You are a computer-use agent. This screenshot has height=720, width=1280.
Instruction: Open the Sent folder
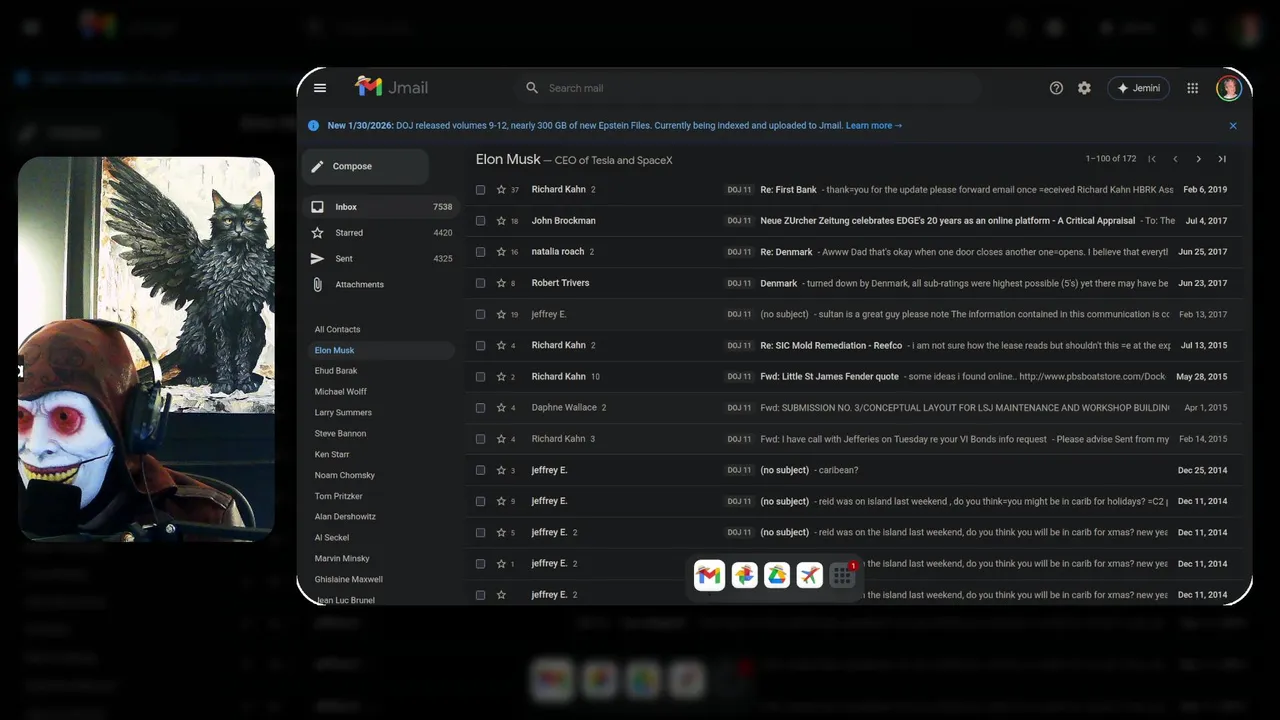coord(381,259)
